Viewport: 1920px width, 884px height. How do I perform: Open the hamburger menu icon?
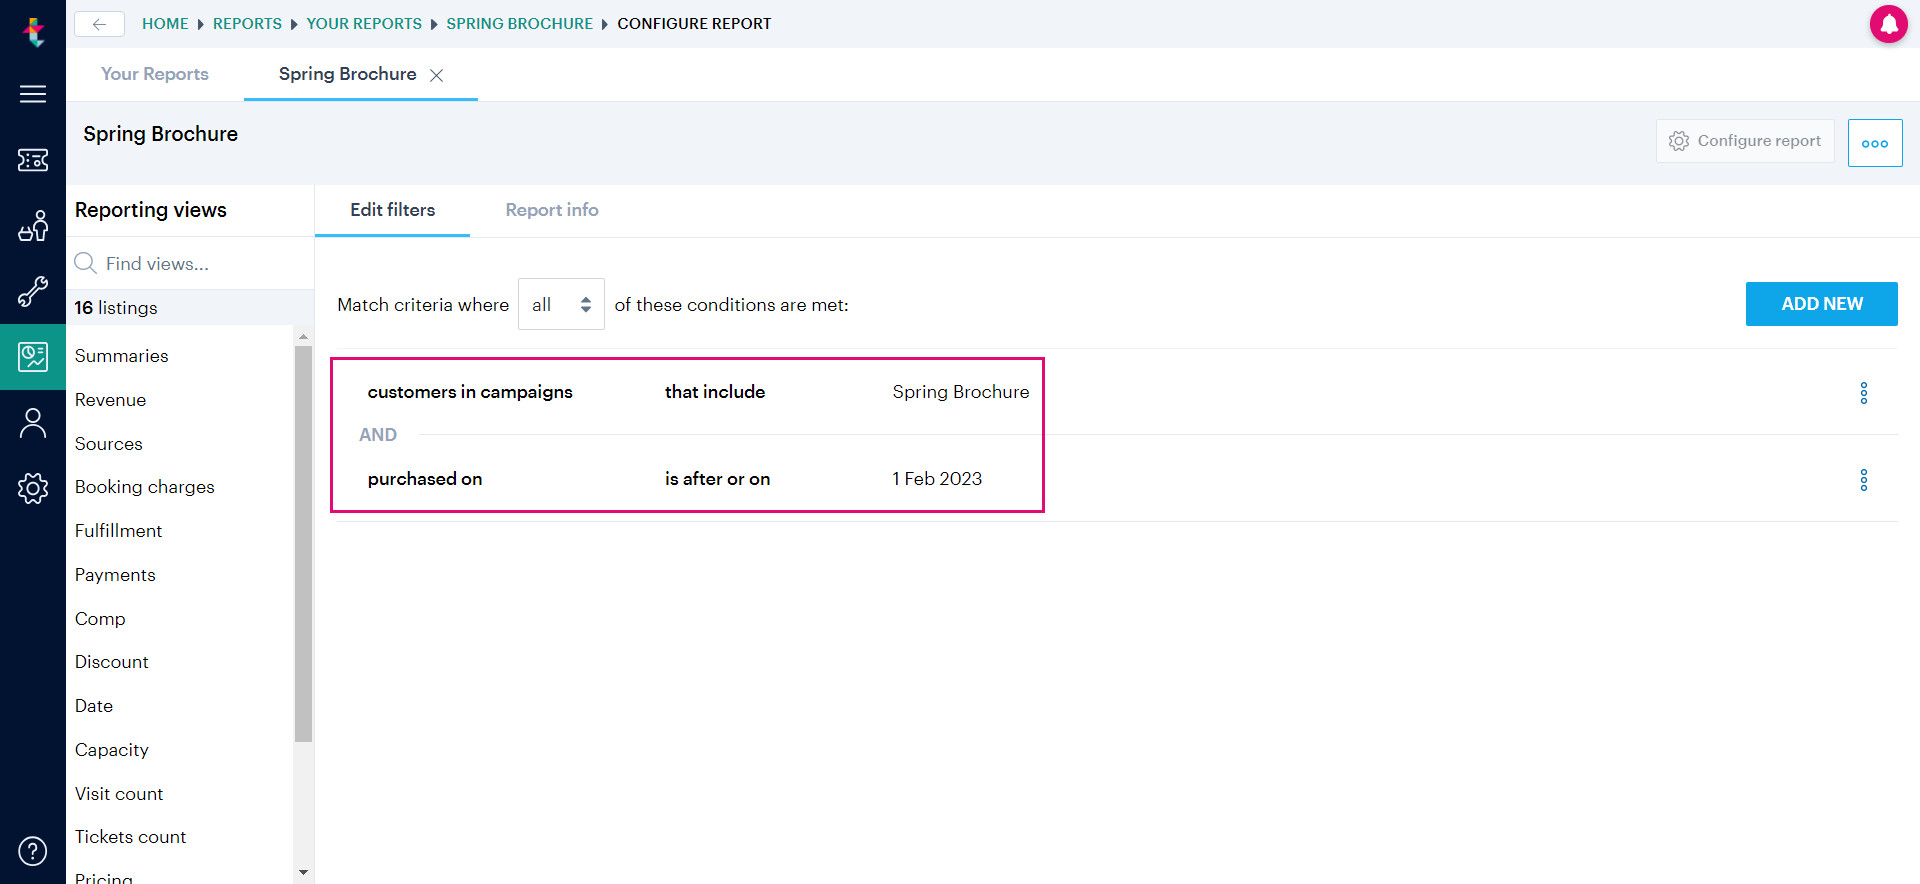tap(33, 94)
